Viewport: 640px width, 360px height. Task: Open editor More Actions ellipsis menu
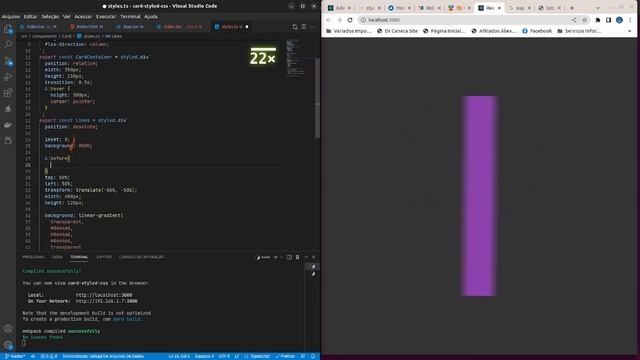(313, 27)
